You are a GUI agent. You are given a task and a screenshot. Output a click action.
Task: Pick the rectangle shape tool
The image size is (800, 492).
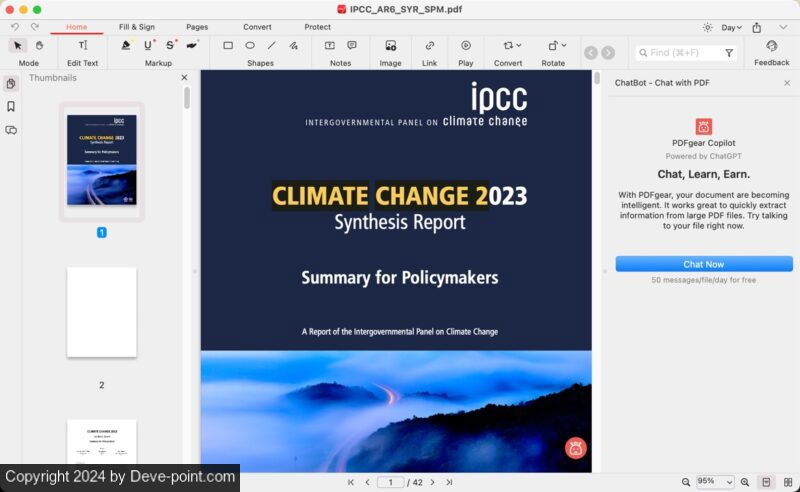pos(228,45)
